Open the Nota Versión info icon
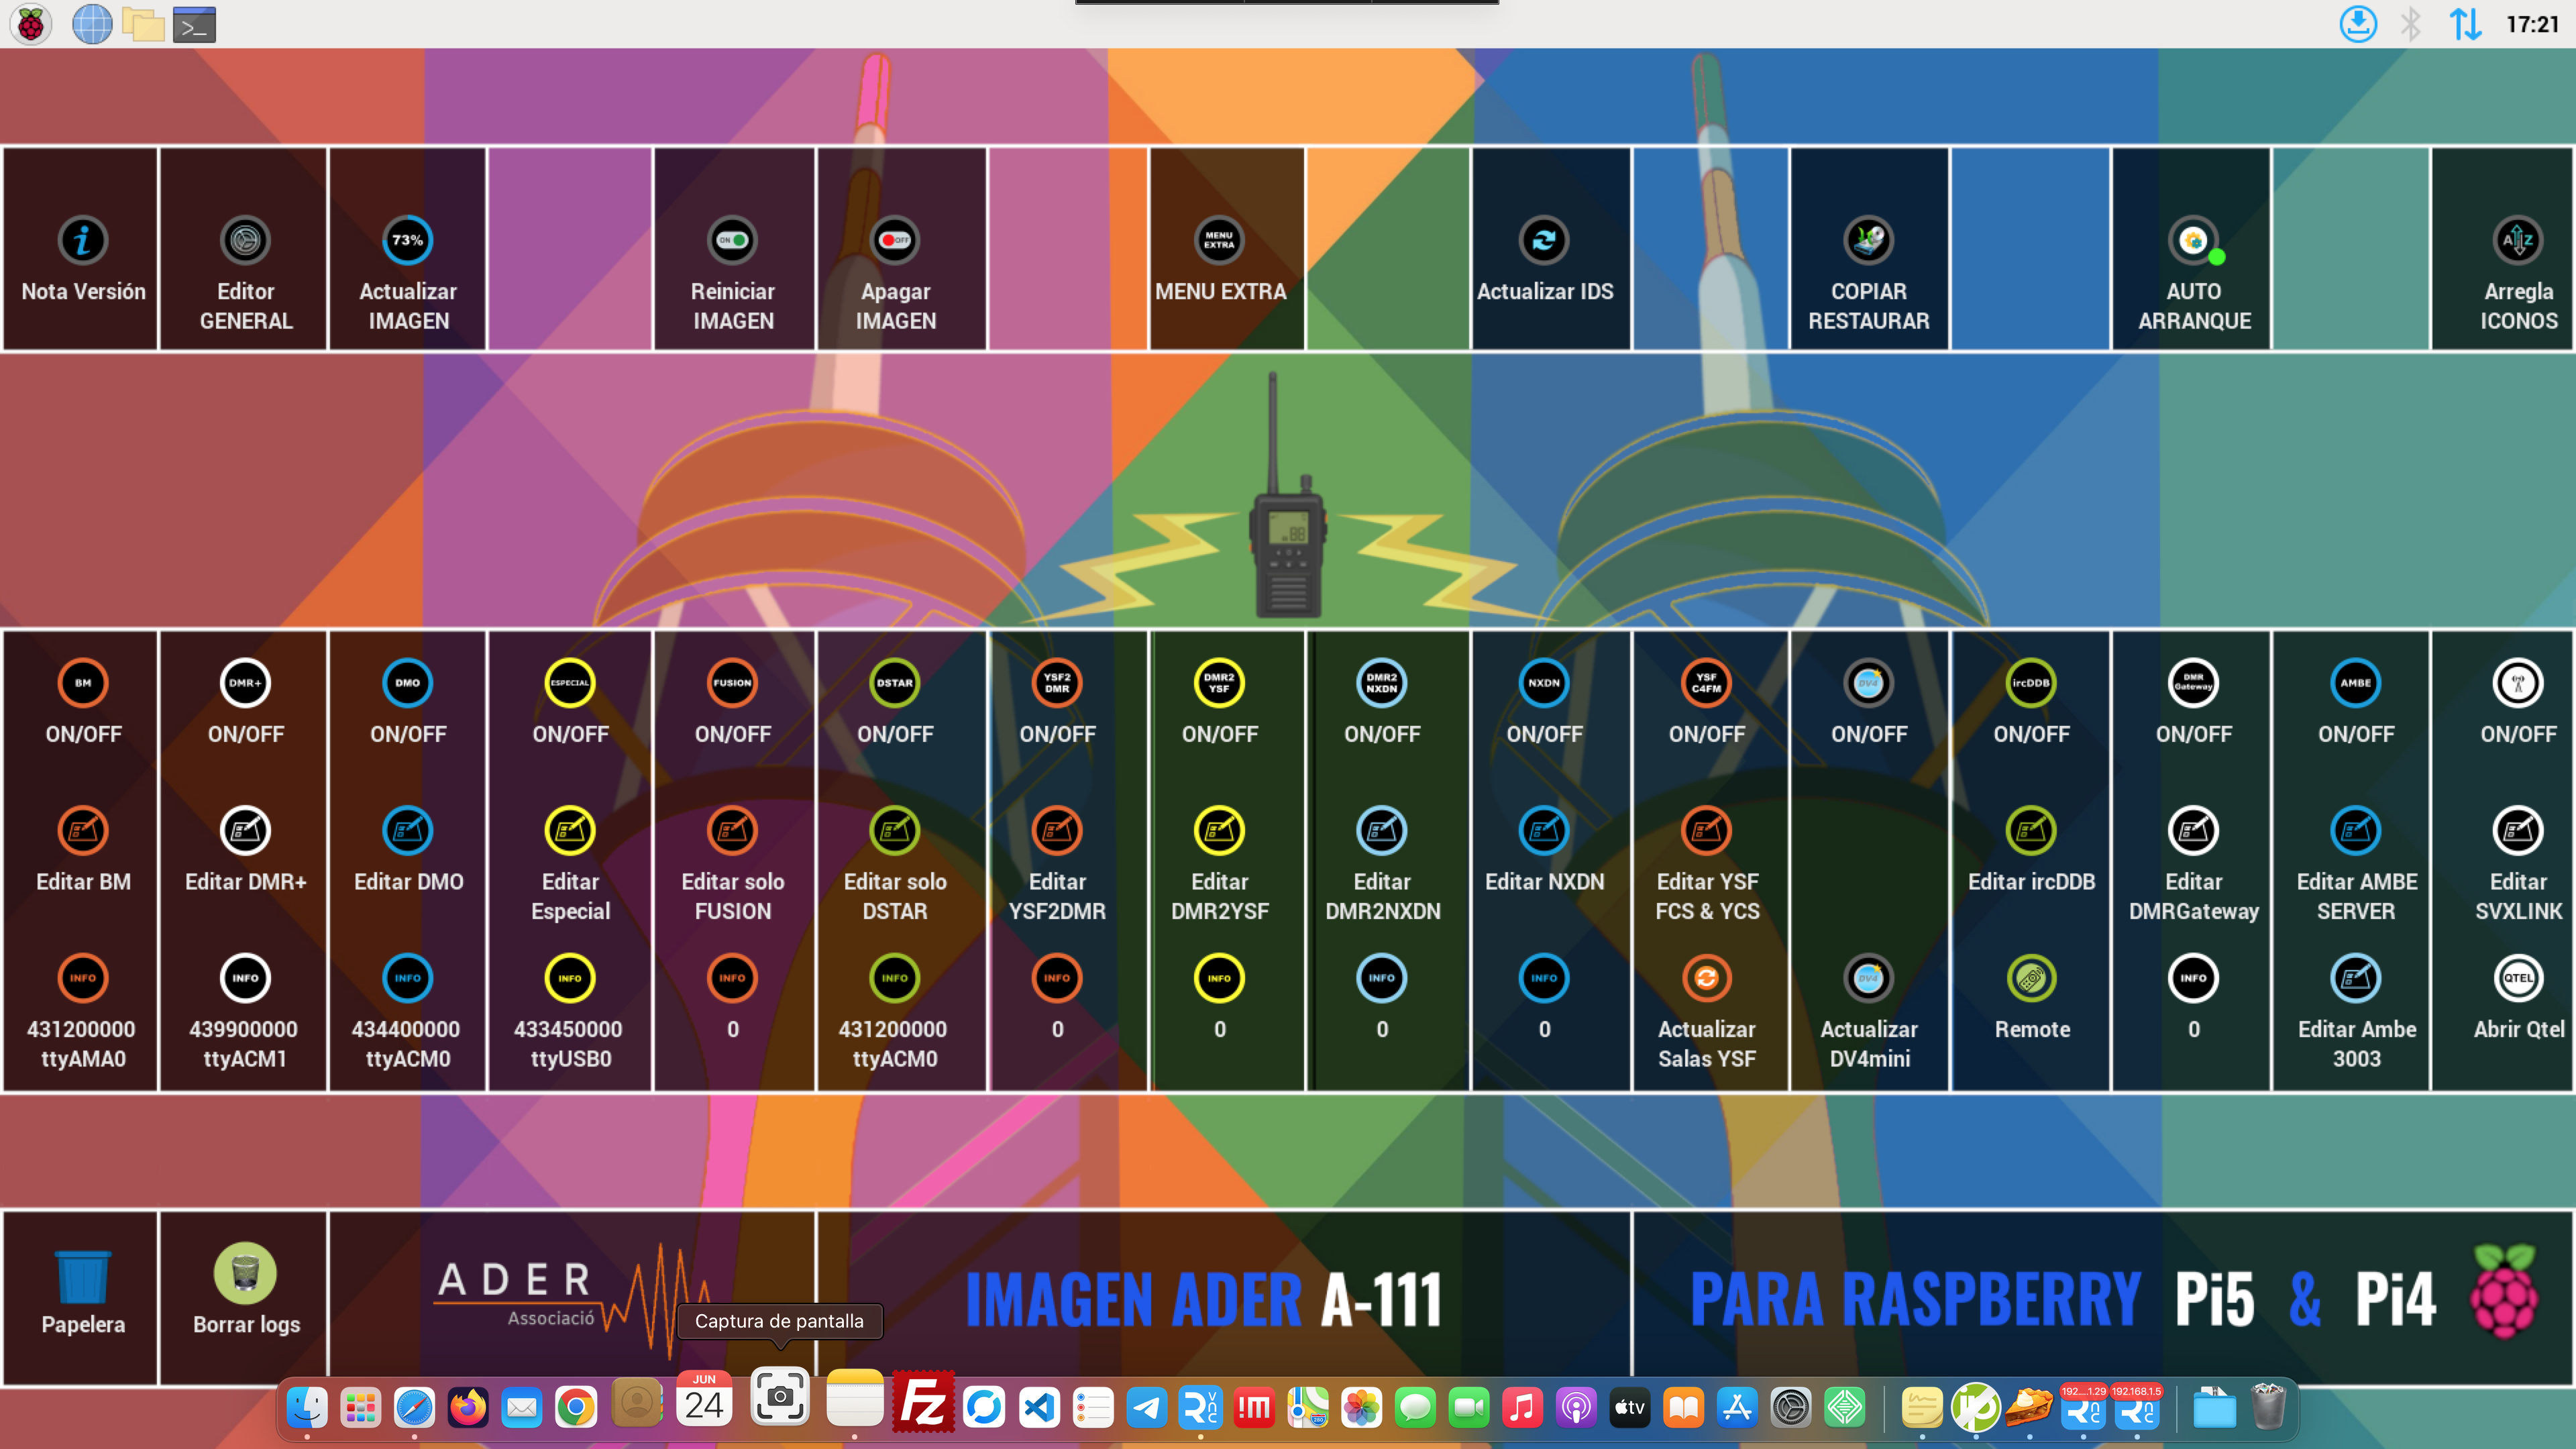This screenshot has height=1449, width=2576. tap(83, 240)
